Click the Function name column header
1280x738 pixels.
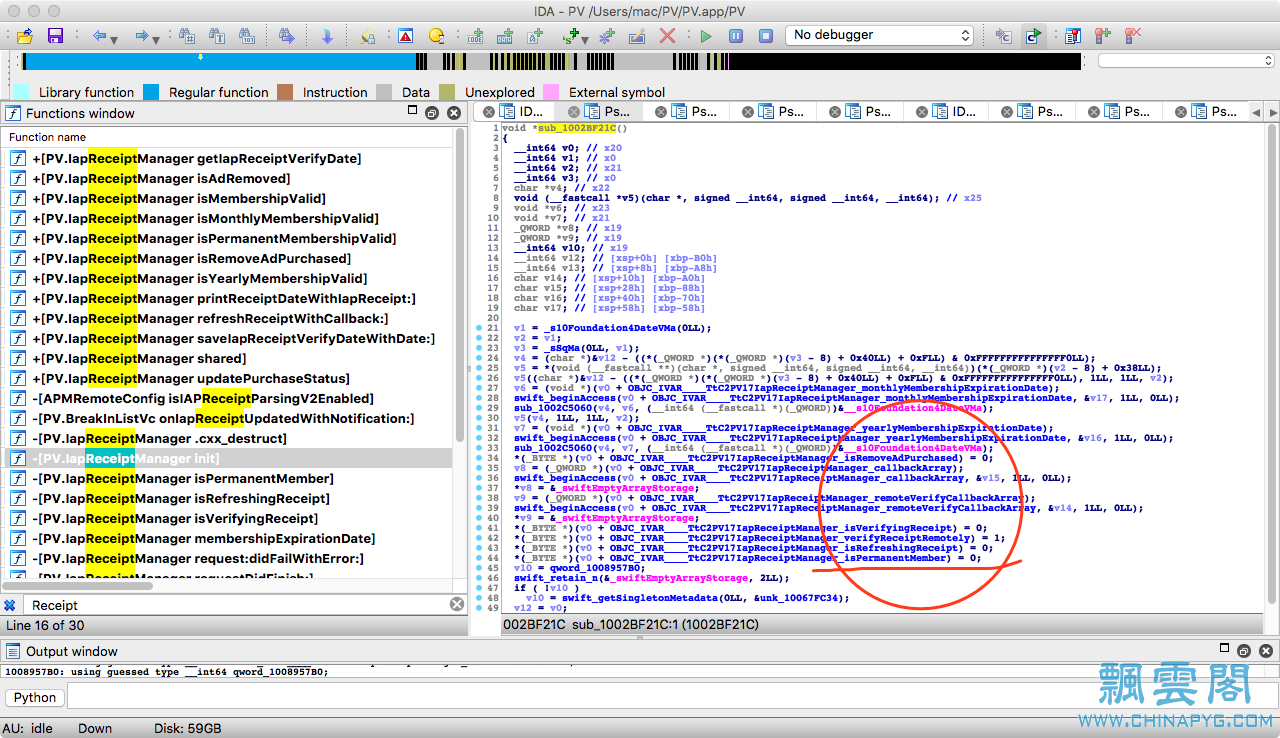click(228, 137)
